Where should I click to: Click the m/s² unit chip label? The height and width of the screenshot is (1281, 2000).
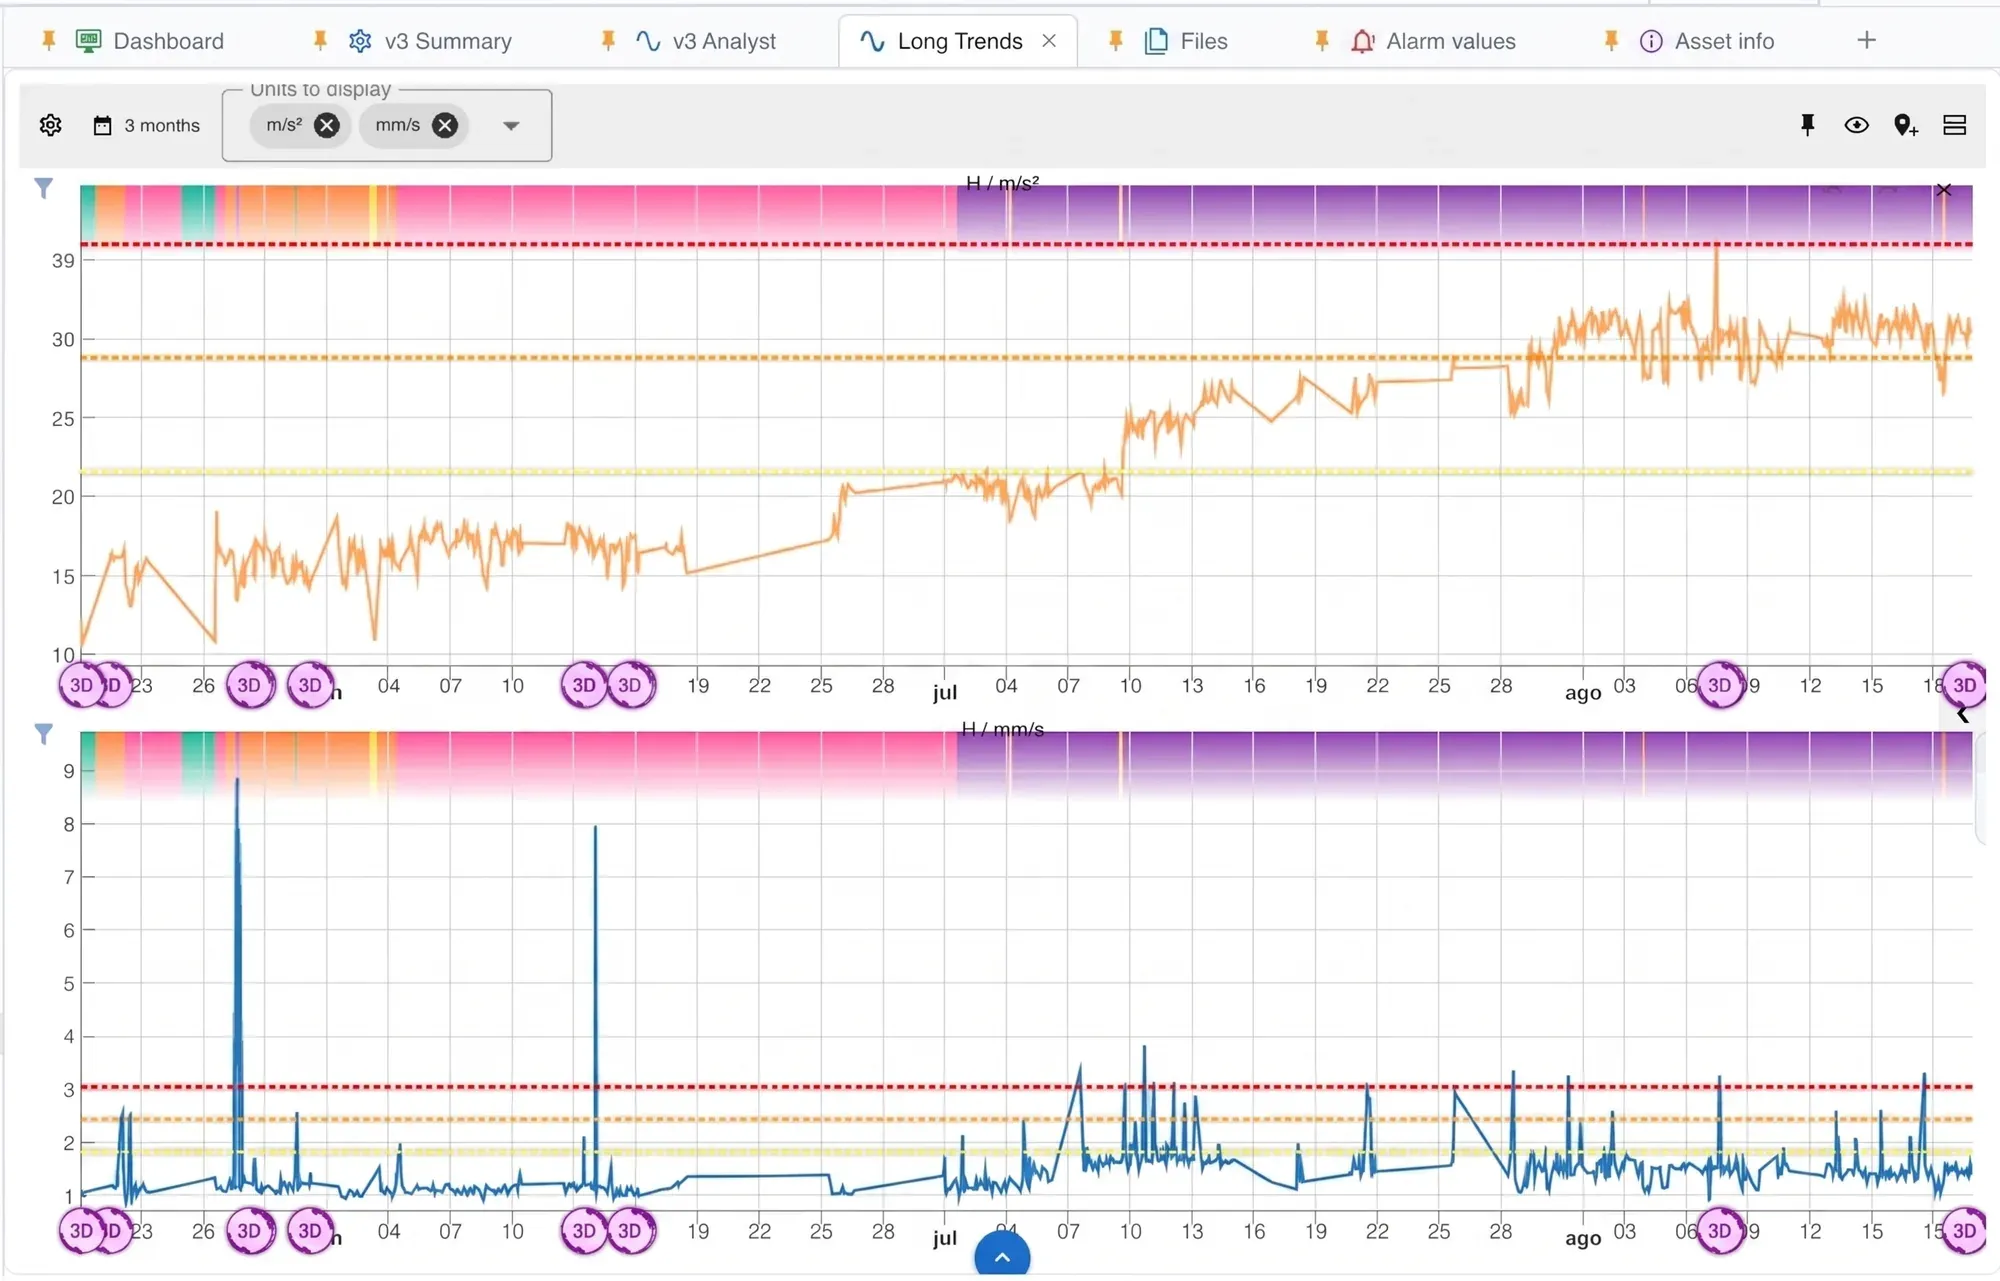point(284,125)
